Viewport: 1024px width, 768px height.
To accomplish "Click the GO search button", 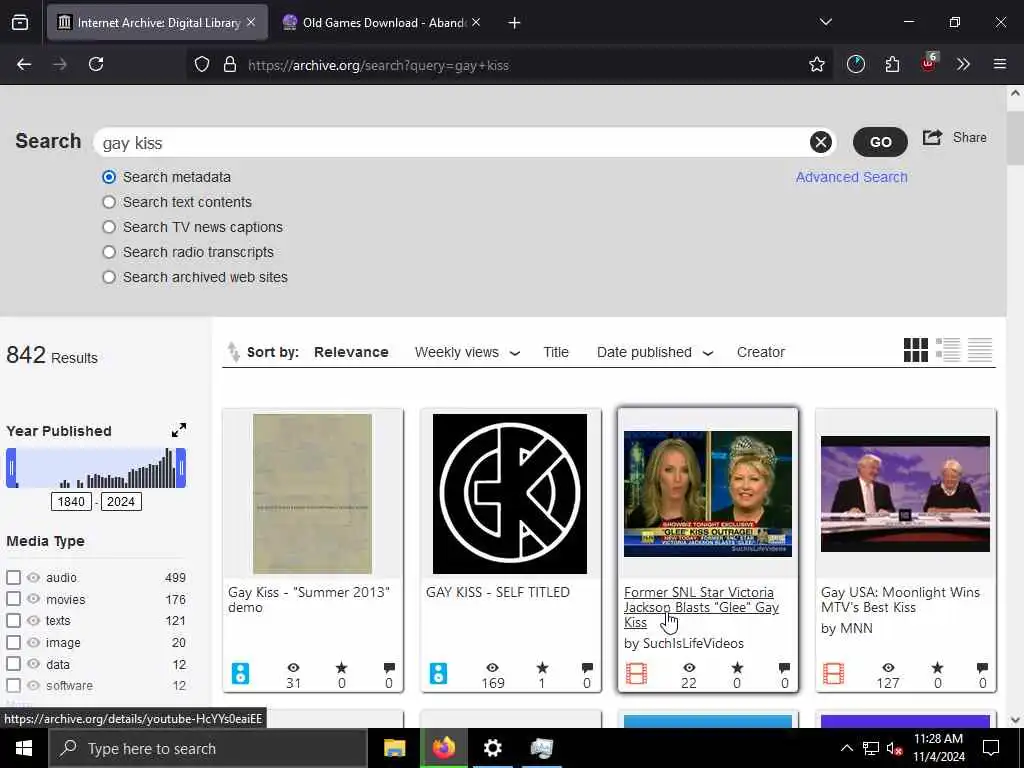I will tap(880, 142).
